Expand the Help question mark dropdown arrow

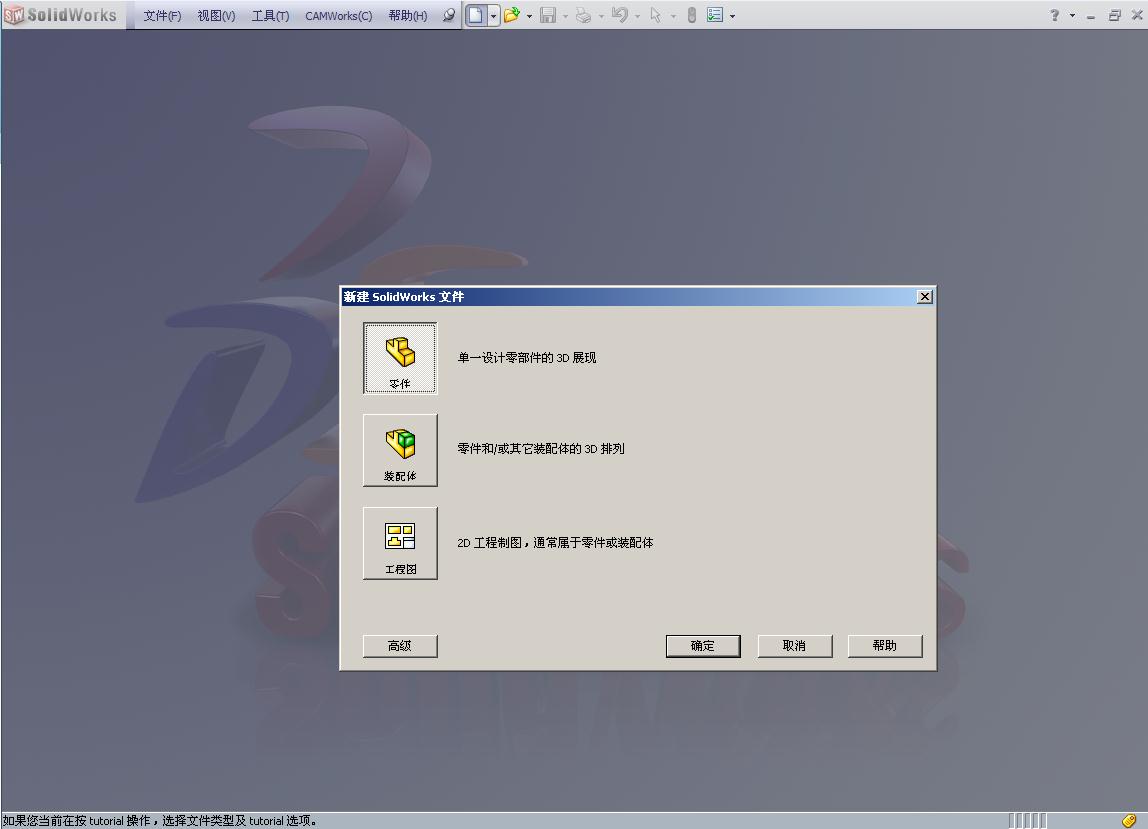pyautogui.click(x=1073, y=15)
